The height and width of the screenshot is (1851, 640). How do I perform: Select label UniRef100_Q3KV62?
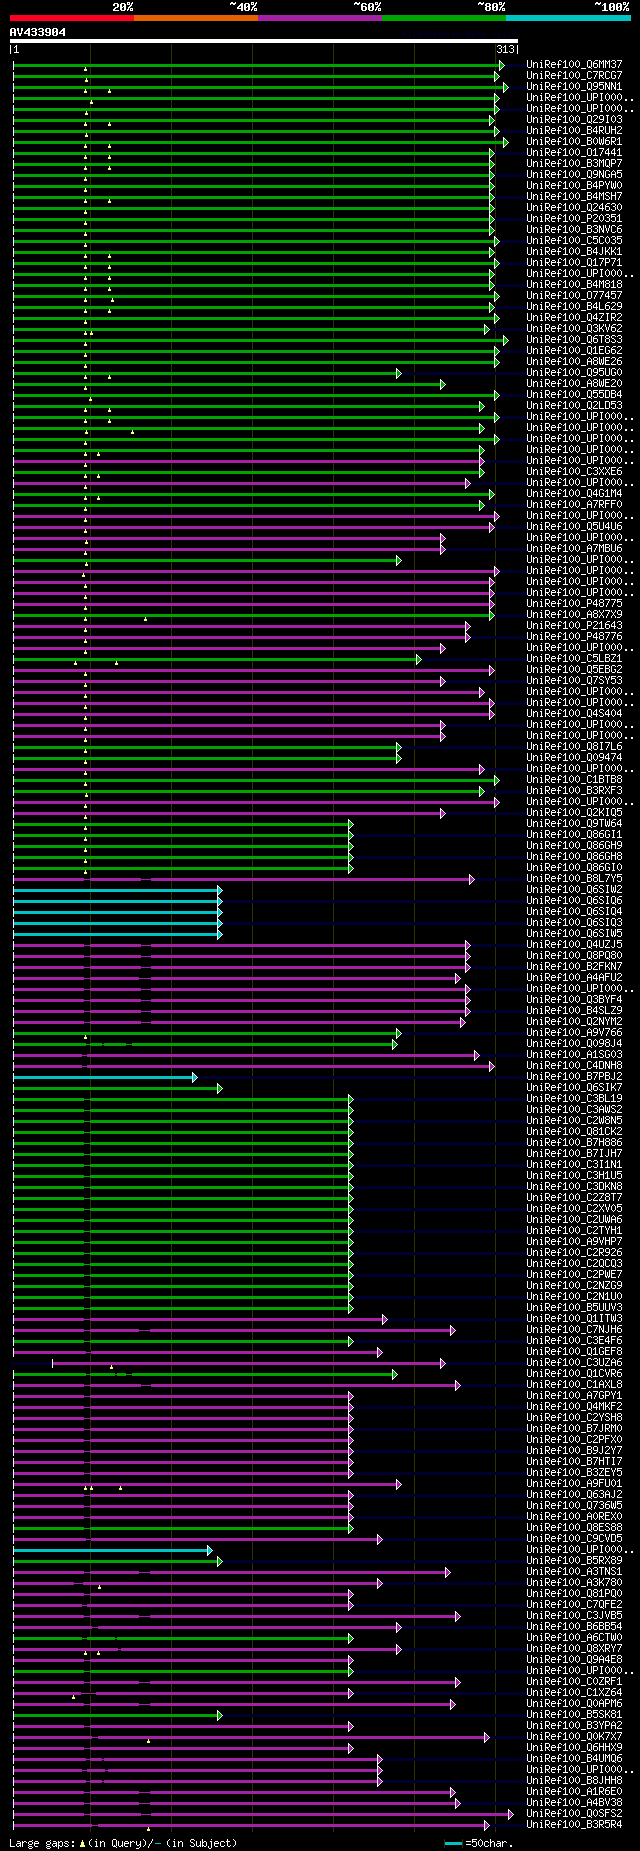pos(574,329)
